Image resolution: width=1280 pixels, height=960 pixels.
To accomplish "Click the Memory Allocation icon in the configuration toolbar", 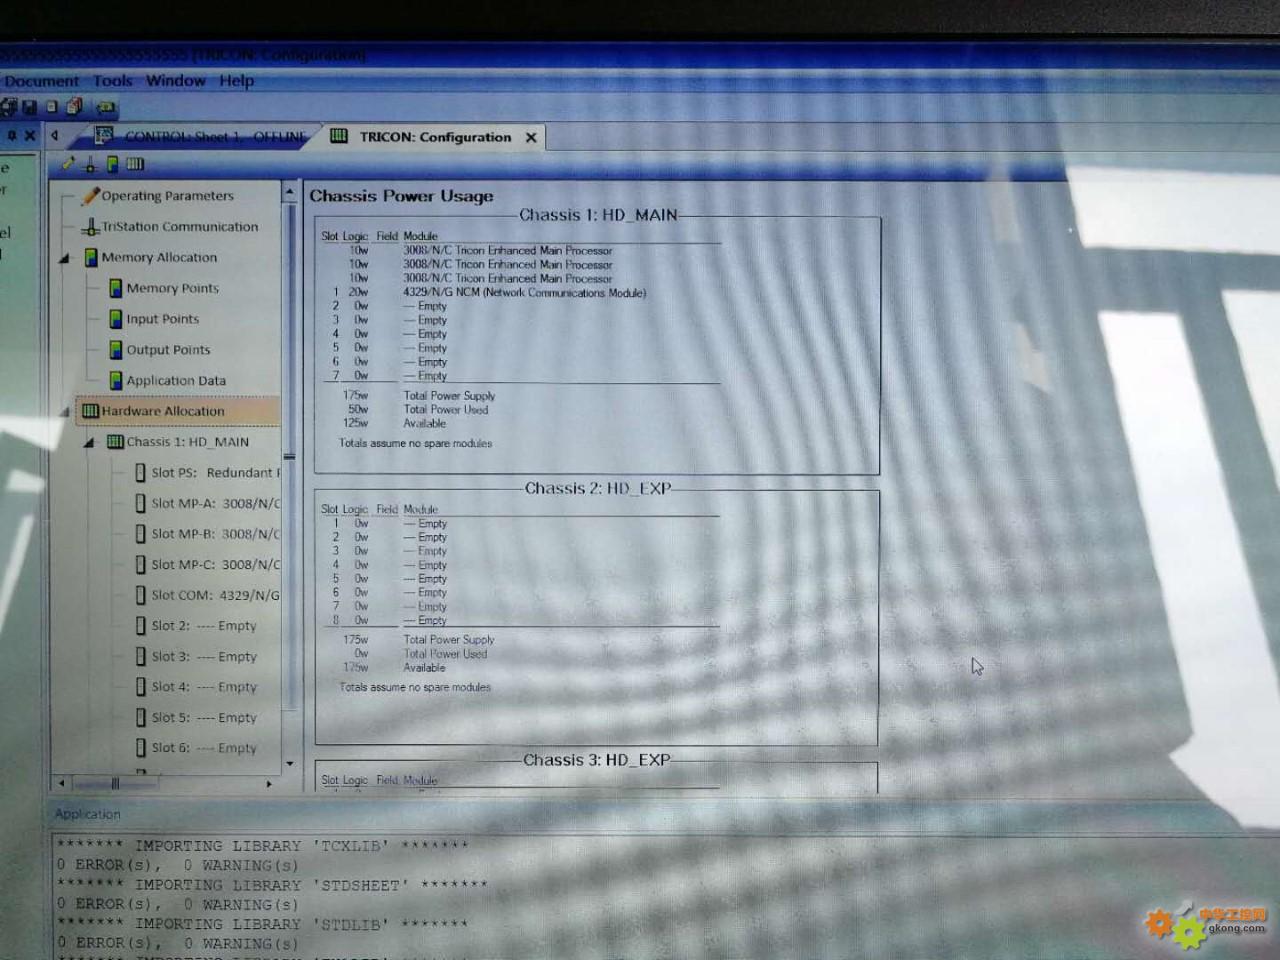I will (112, 164).
